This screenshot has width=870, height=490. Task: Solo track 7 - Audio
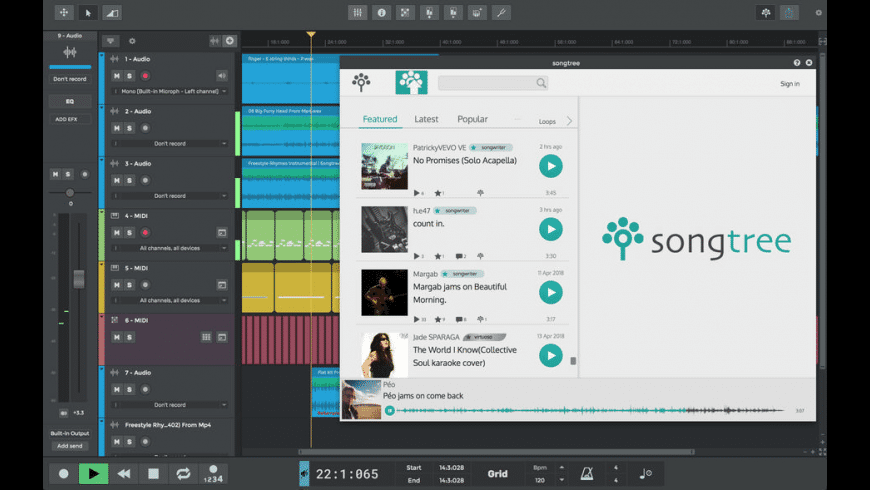click(x=129, y=389)
